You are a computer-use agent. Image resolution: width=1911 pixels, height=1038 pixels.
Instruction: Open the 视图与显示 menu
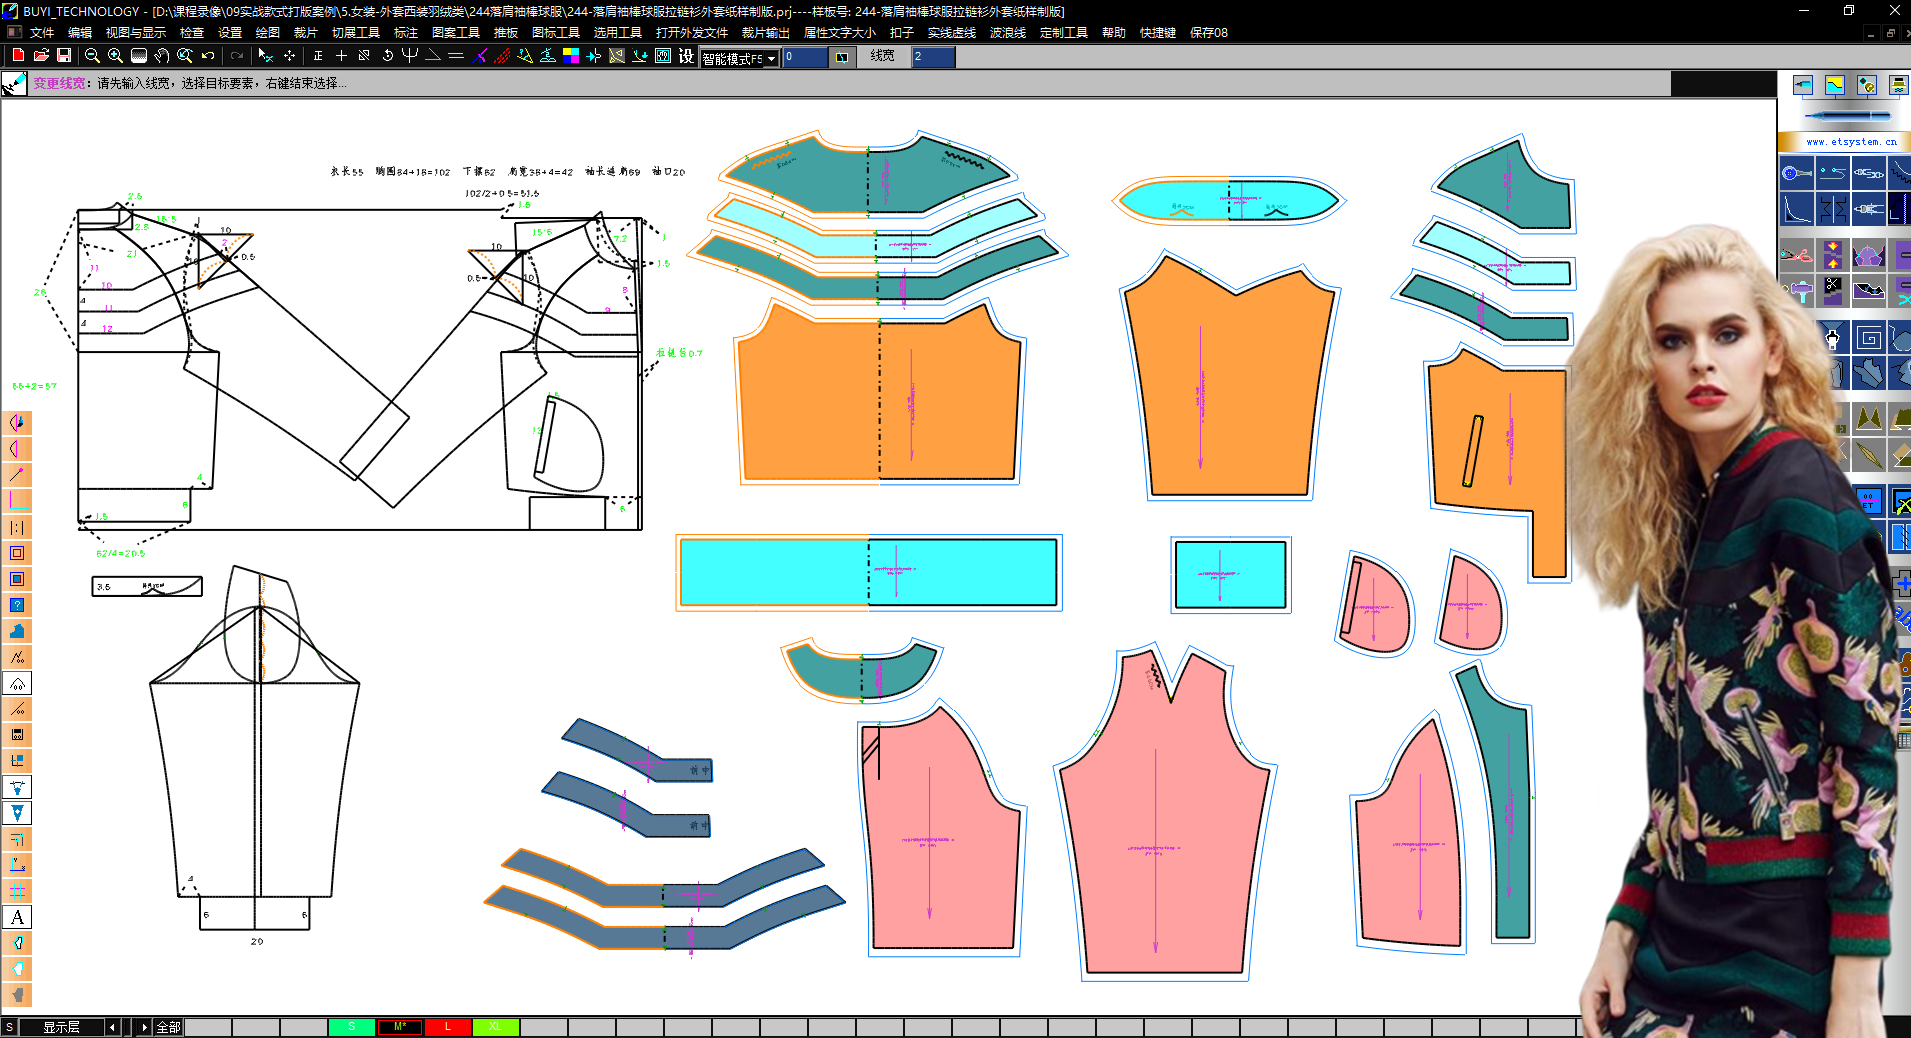[x=136, y=32]
